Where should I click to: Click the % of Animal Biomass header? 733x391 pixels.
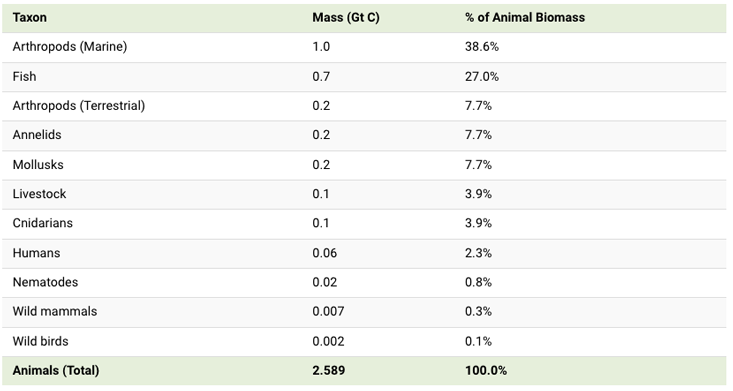525,18
